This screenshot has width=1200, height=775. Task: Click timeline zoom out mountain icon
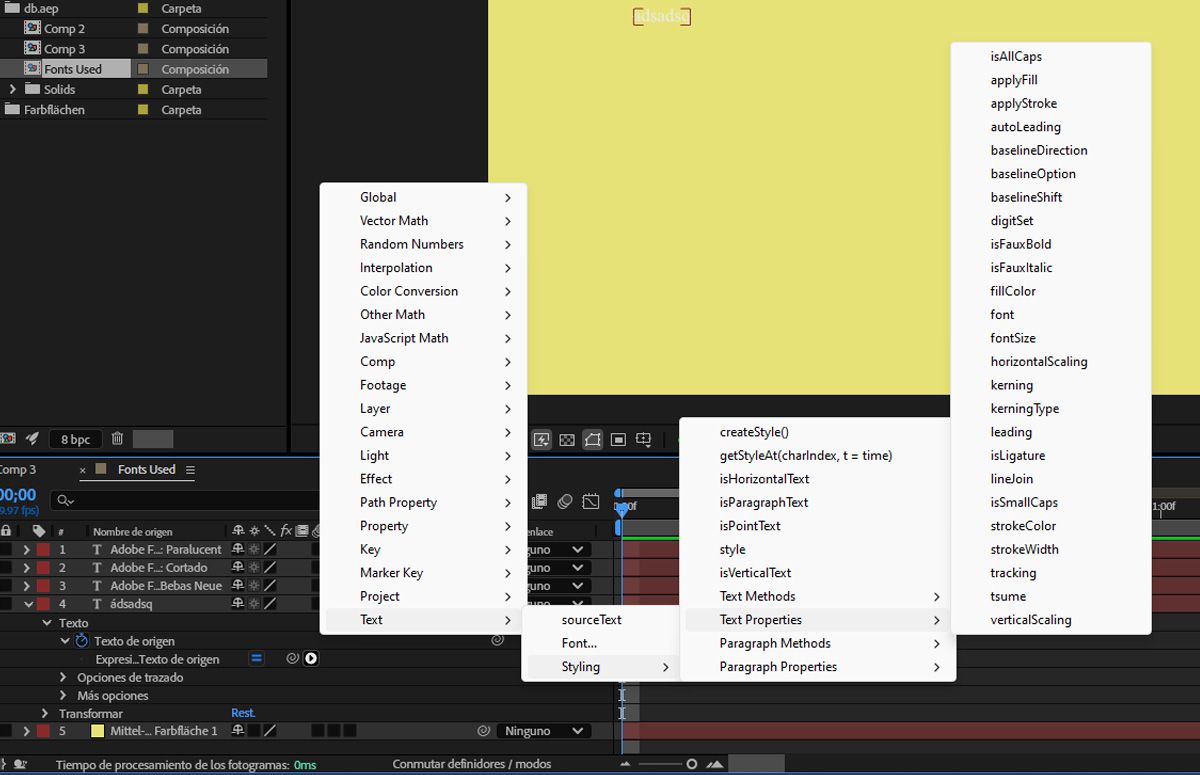625,764
